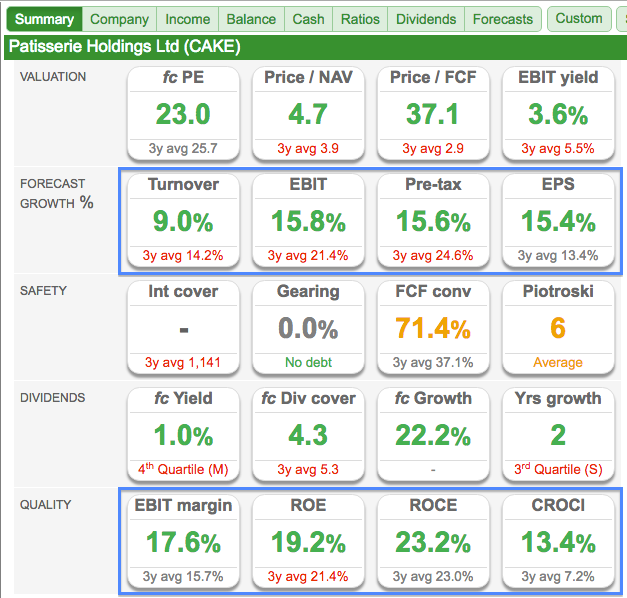
Task: Click the EPS growth card
Action: [x=558, y=220]
